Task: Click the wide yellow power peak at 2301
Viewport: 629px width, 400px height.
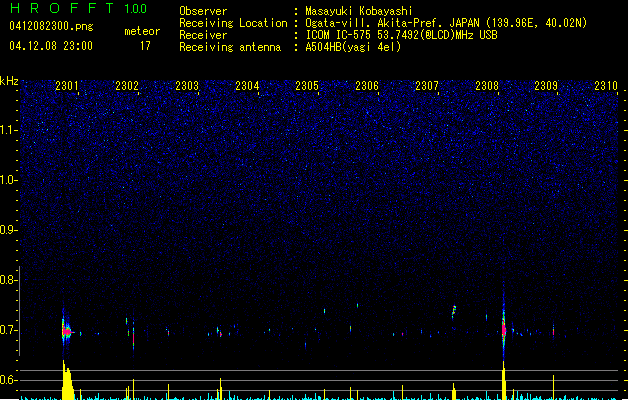Action: tap(67, 381)
